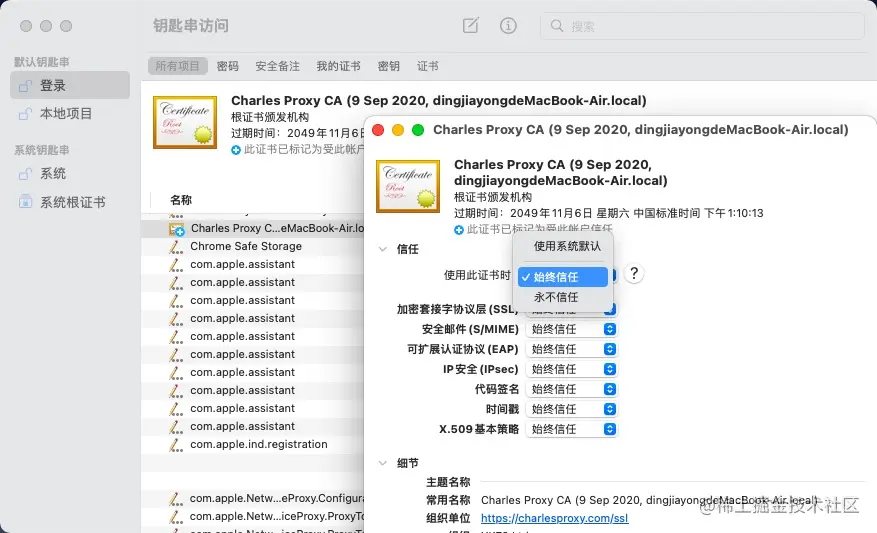Click the key icon beside Chrome Safe Storage
The image size is (877, 533).
click(x=176, y=247)
